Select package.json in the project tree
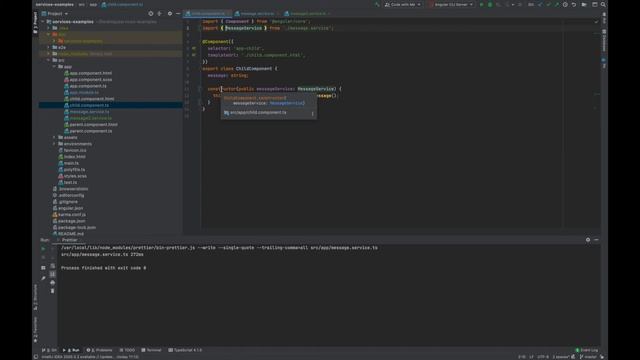 pyautogui.click(x=71, y=221)
